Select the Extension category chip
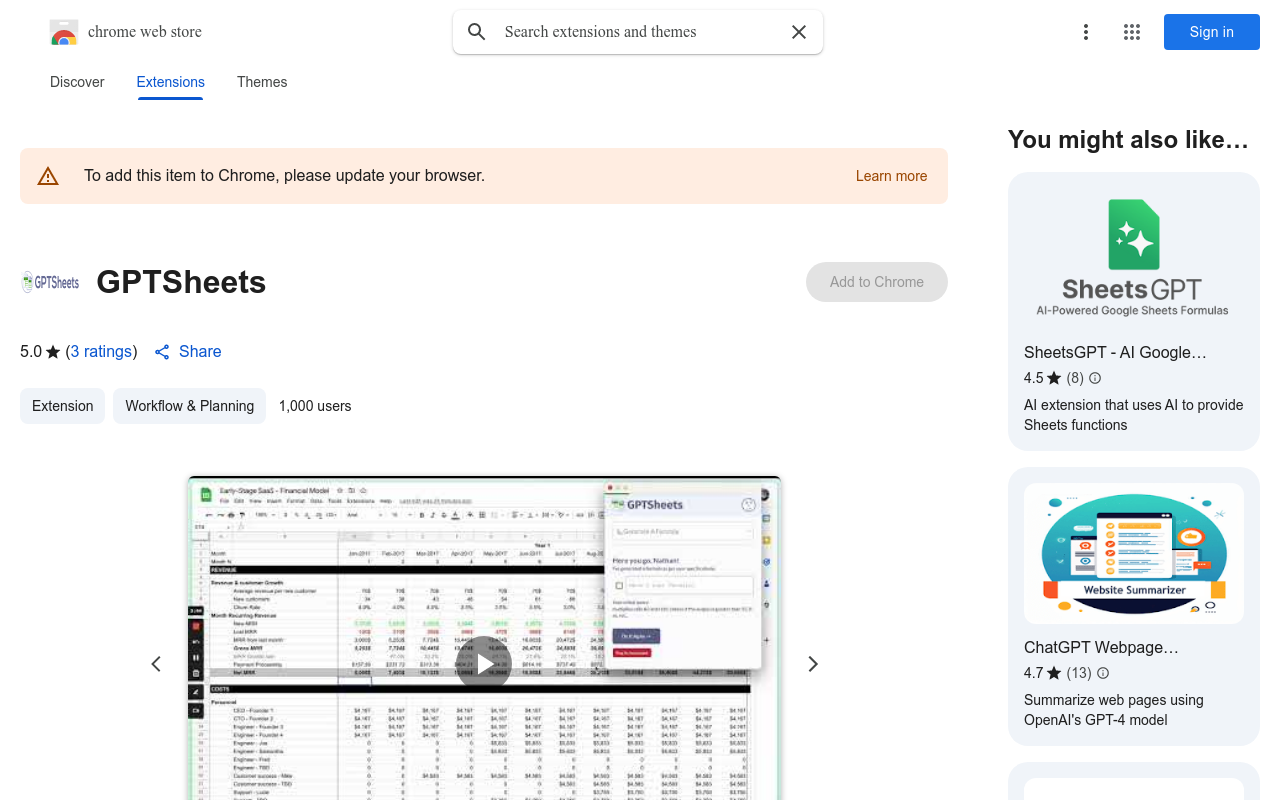The width and height of the screenshot is (1280, 800). [x=62, y=406]
